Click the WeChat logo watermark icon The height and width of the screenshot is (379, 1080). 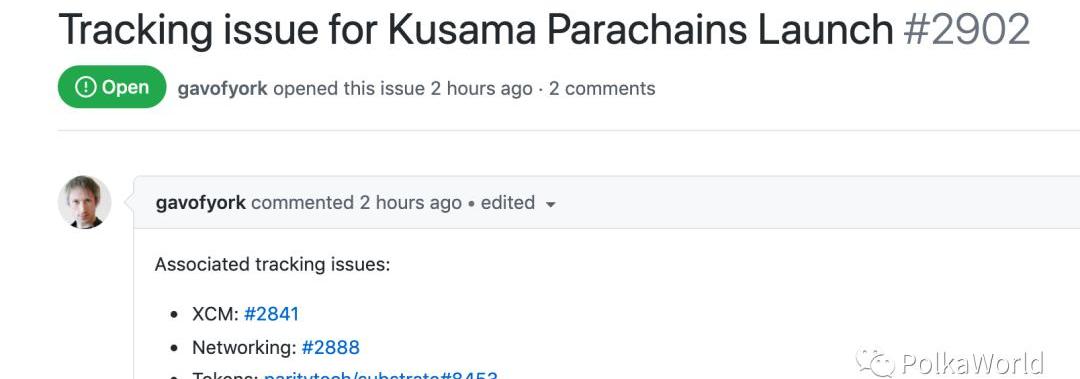[x=875, y=361]
